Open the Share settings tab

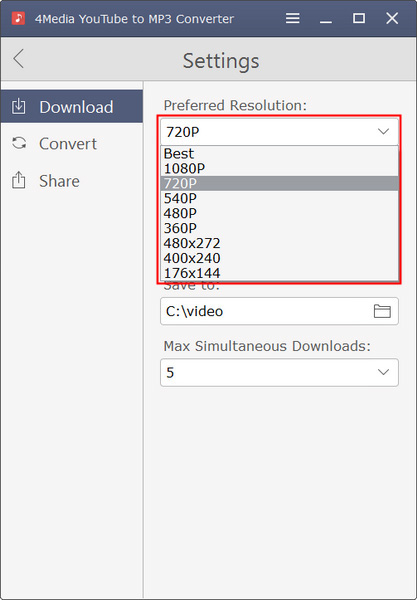(x=72, y=181)
